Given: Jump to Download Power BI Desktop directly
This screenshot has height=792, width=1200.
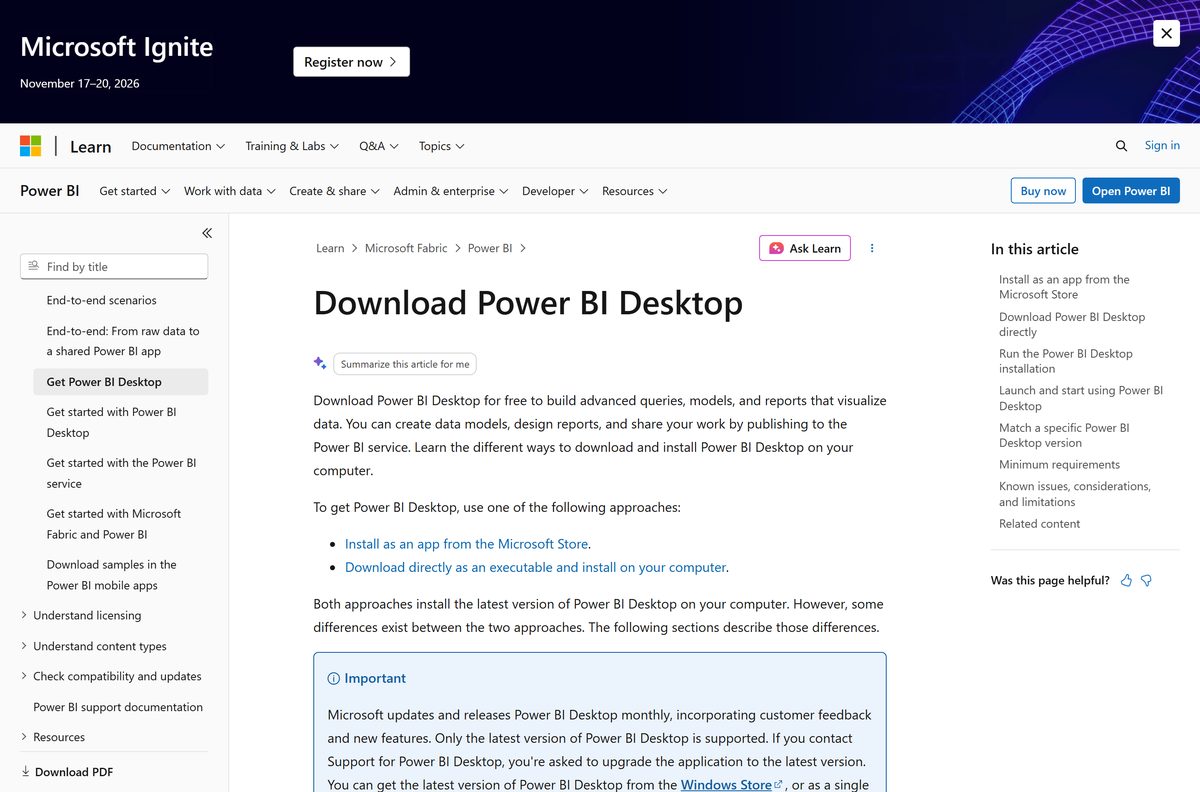Looking at the screenshot, I should coord(1072,324).
